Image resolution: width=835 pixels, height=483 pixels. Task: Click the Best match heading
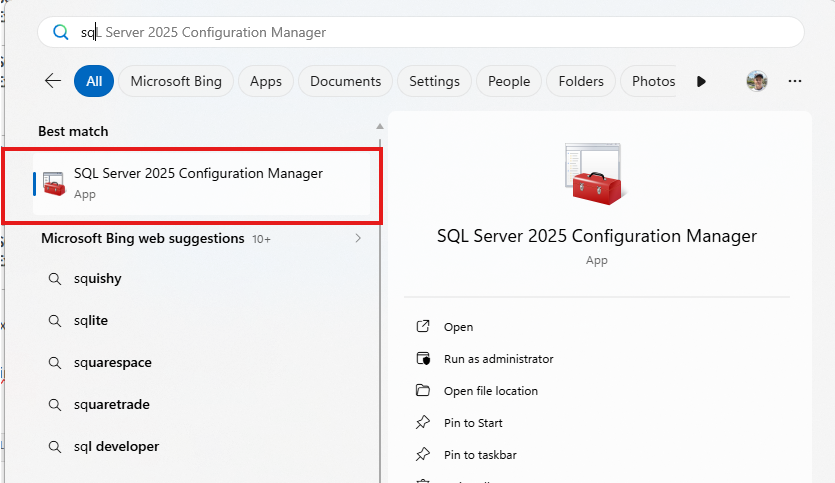click(73, 131)
